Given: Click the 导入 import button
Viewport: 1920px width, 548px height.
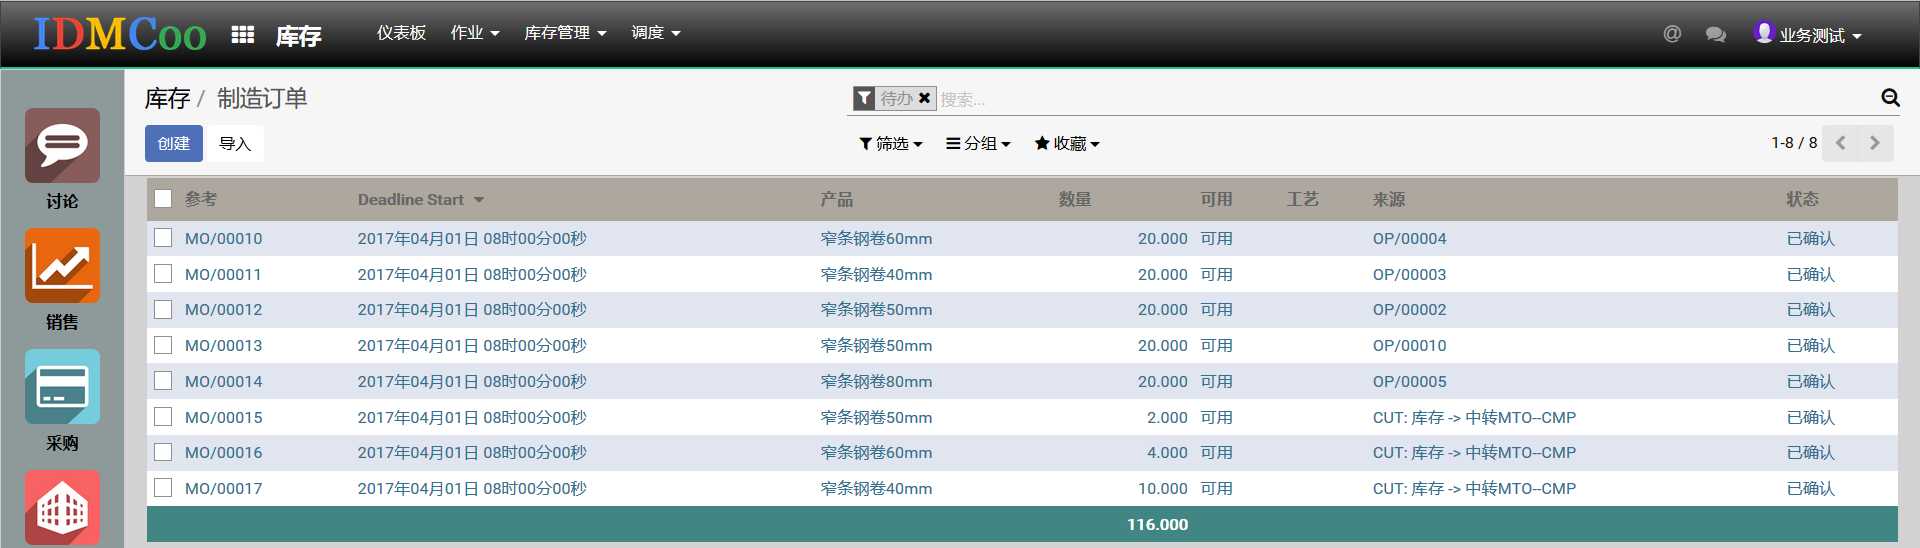Looking at the screenshot, I should click(235, 144).
